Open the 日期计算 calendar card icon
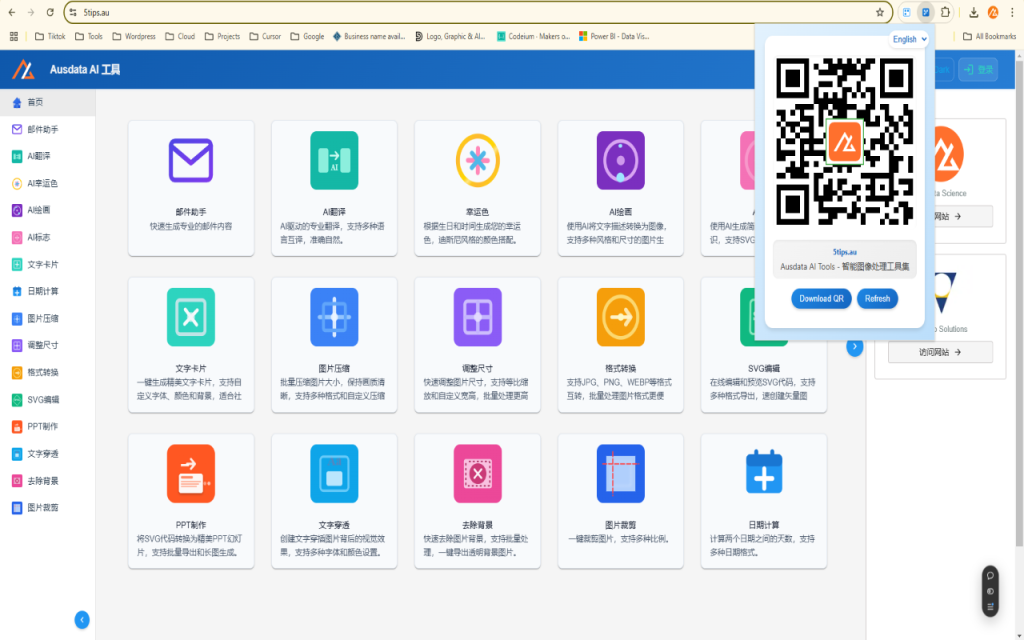The image size is (1024, 640). tap(764, 472)
